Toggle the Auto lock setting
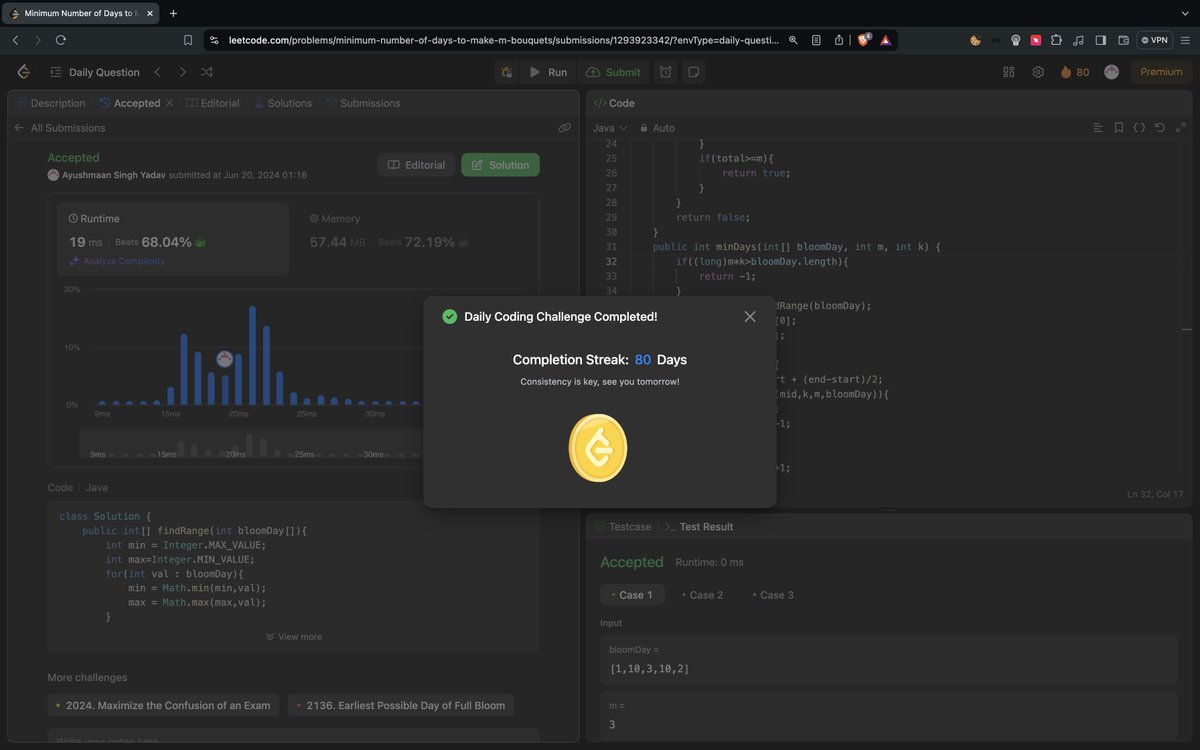The width and height of the screenshot is (1200, 750). coord(657,128)
